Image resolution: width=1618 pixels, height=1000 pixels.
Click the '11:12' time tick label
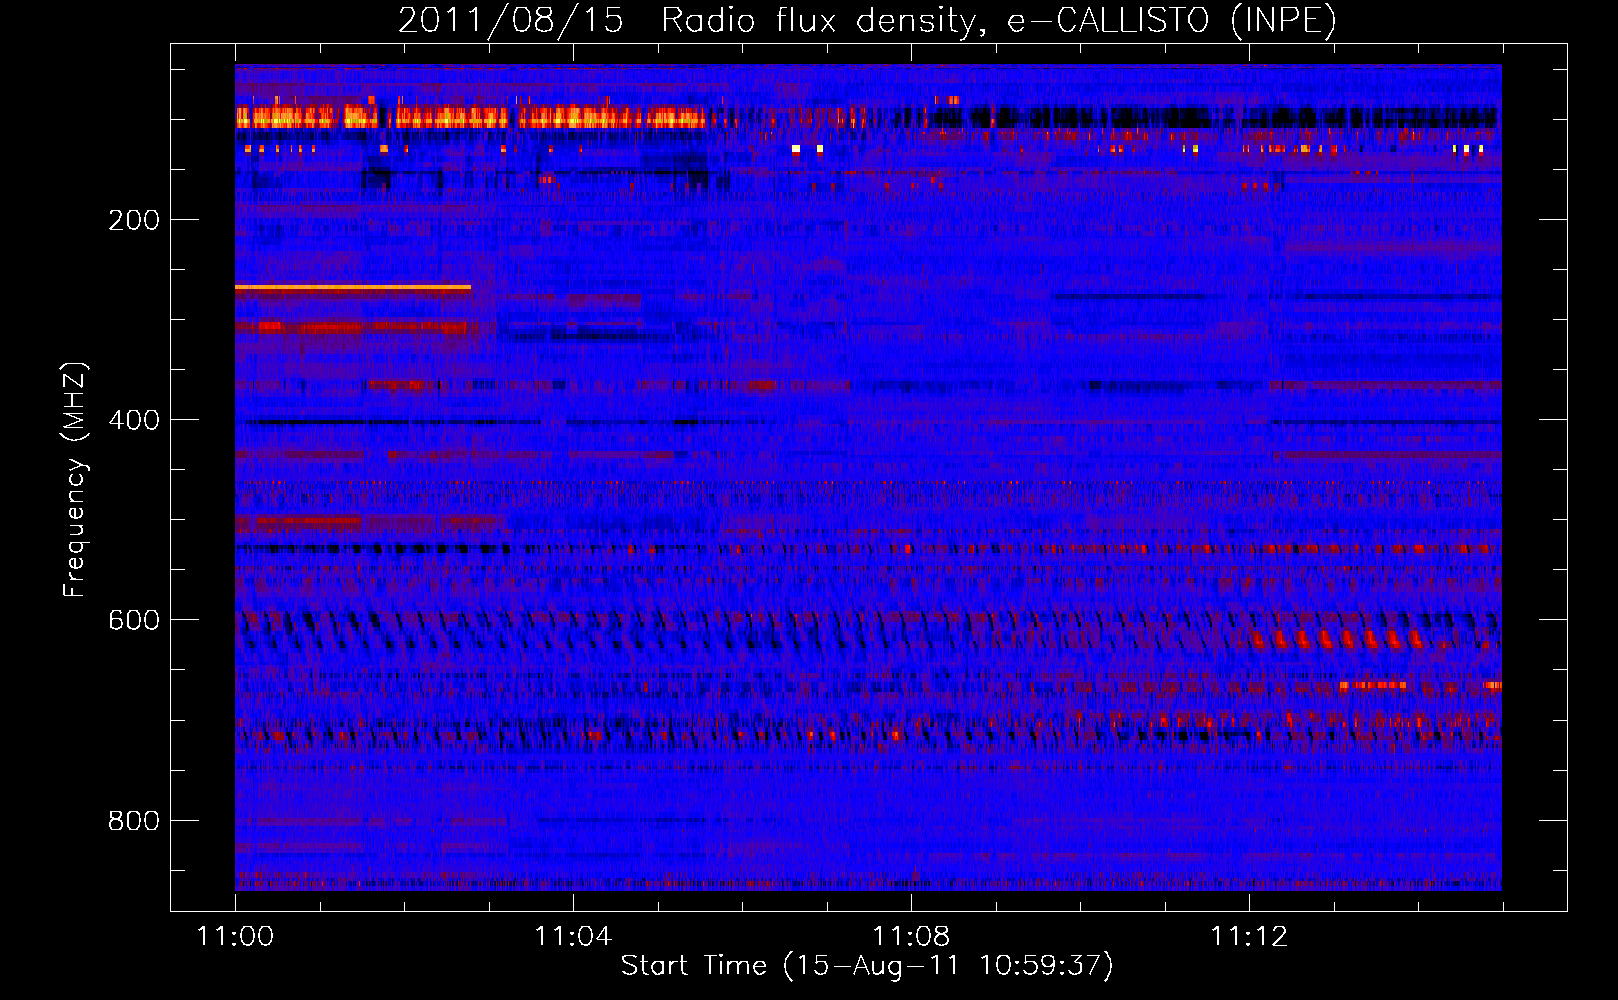coord(1249,936)
